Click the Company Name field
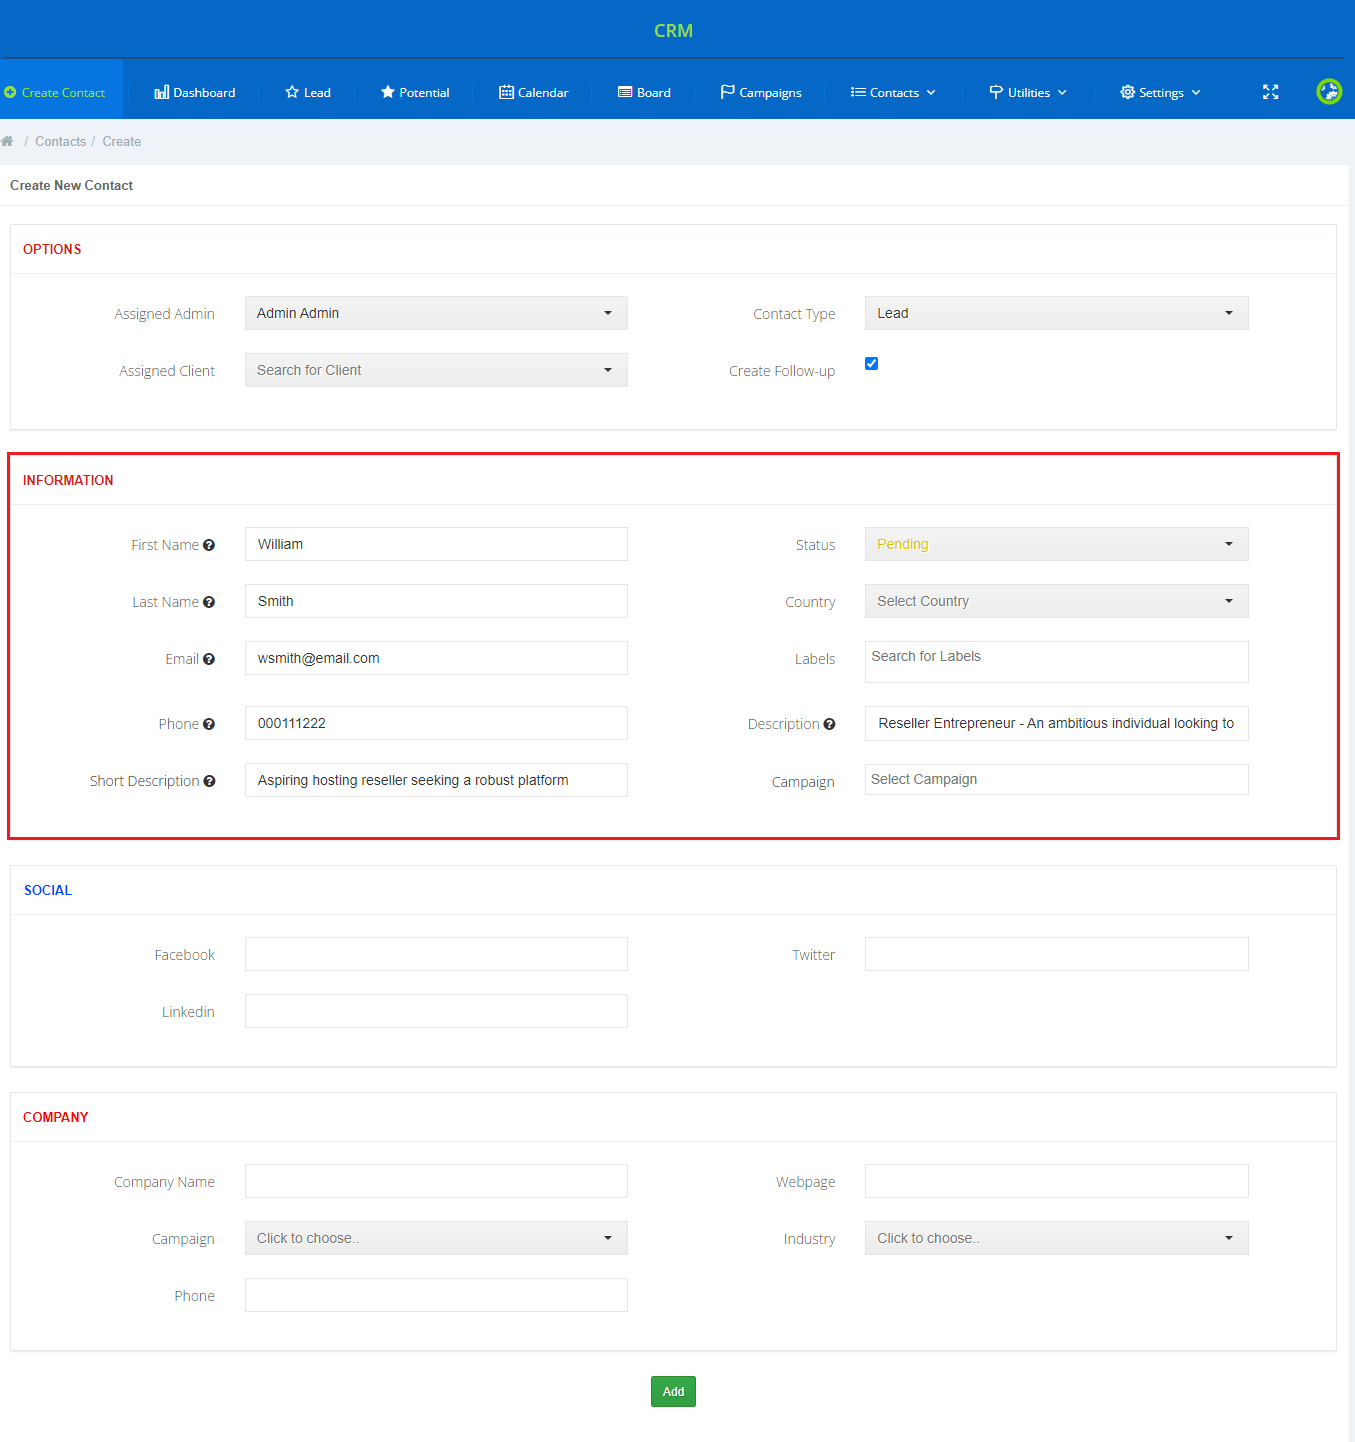 (x=436, y=1181)
